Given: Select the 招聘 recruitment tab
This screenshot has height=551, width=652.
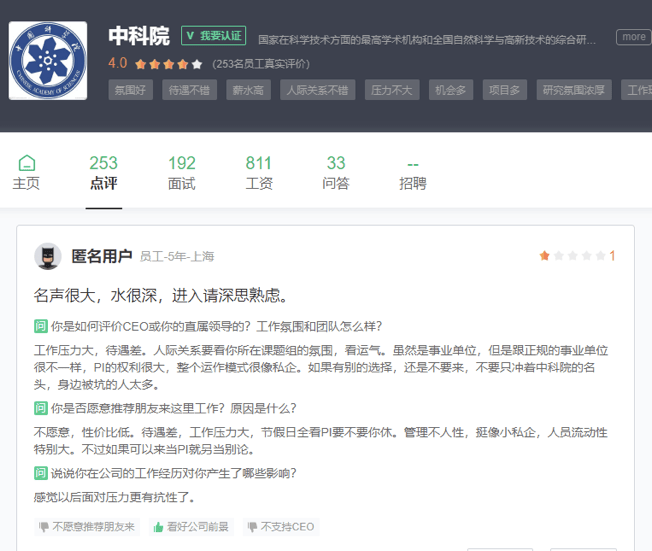Looking at the screenshot, I should [x=413, y=173].
